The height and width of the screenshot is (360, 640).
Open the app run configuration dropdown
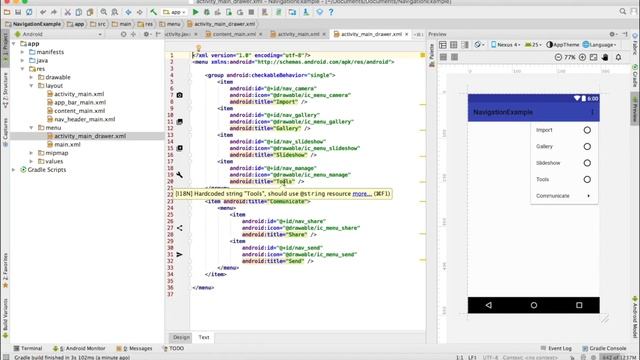pyautogui.click(x=174, y=12)
